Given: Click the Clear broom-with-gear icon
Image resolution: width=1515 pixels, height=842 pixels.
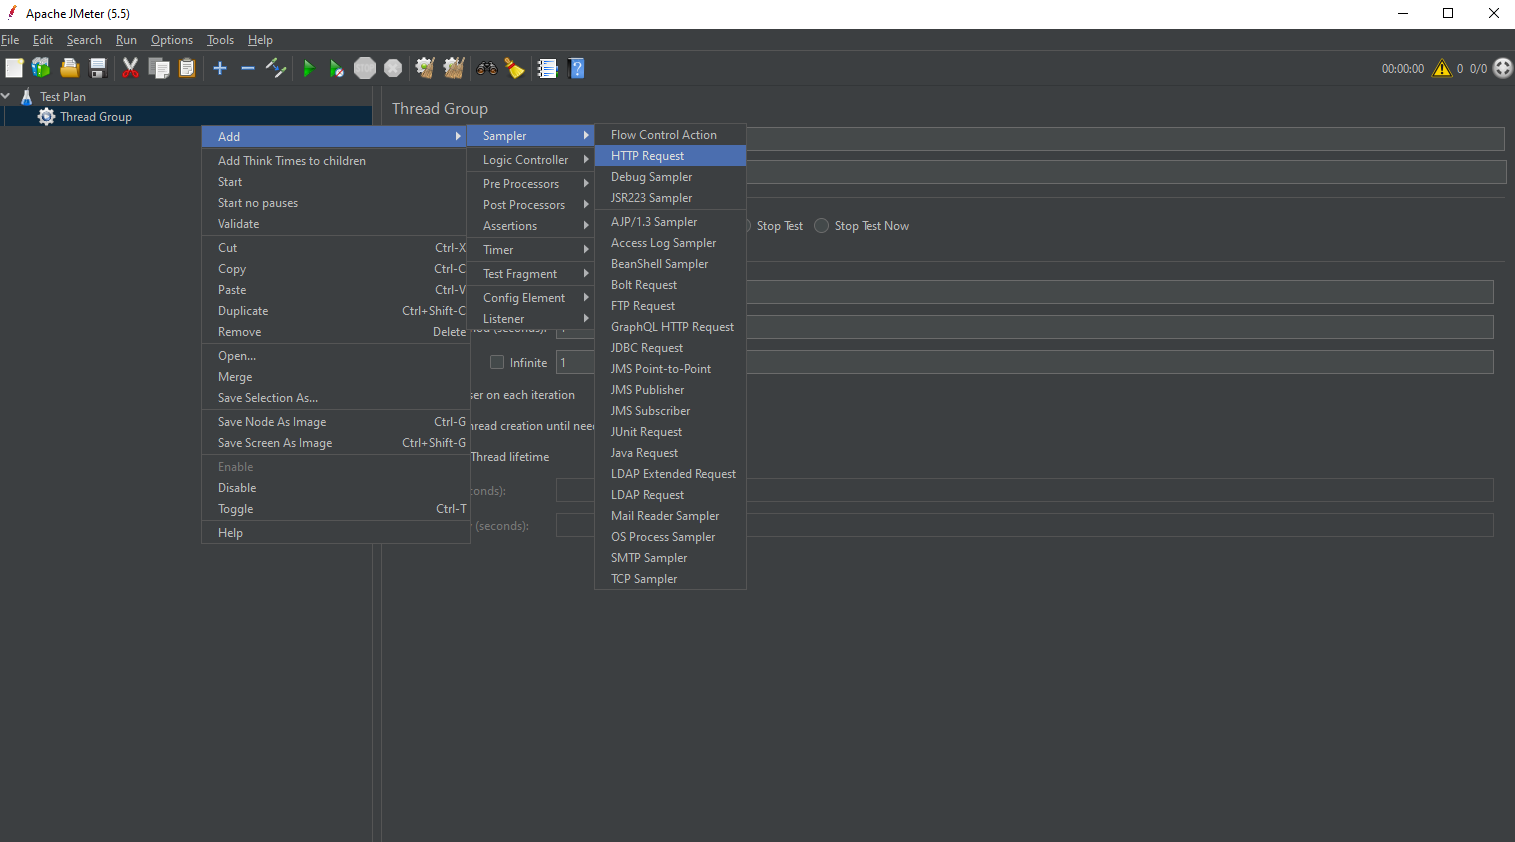Looking at the screenshot, I should [x=425, y=68].
